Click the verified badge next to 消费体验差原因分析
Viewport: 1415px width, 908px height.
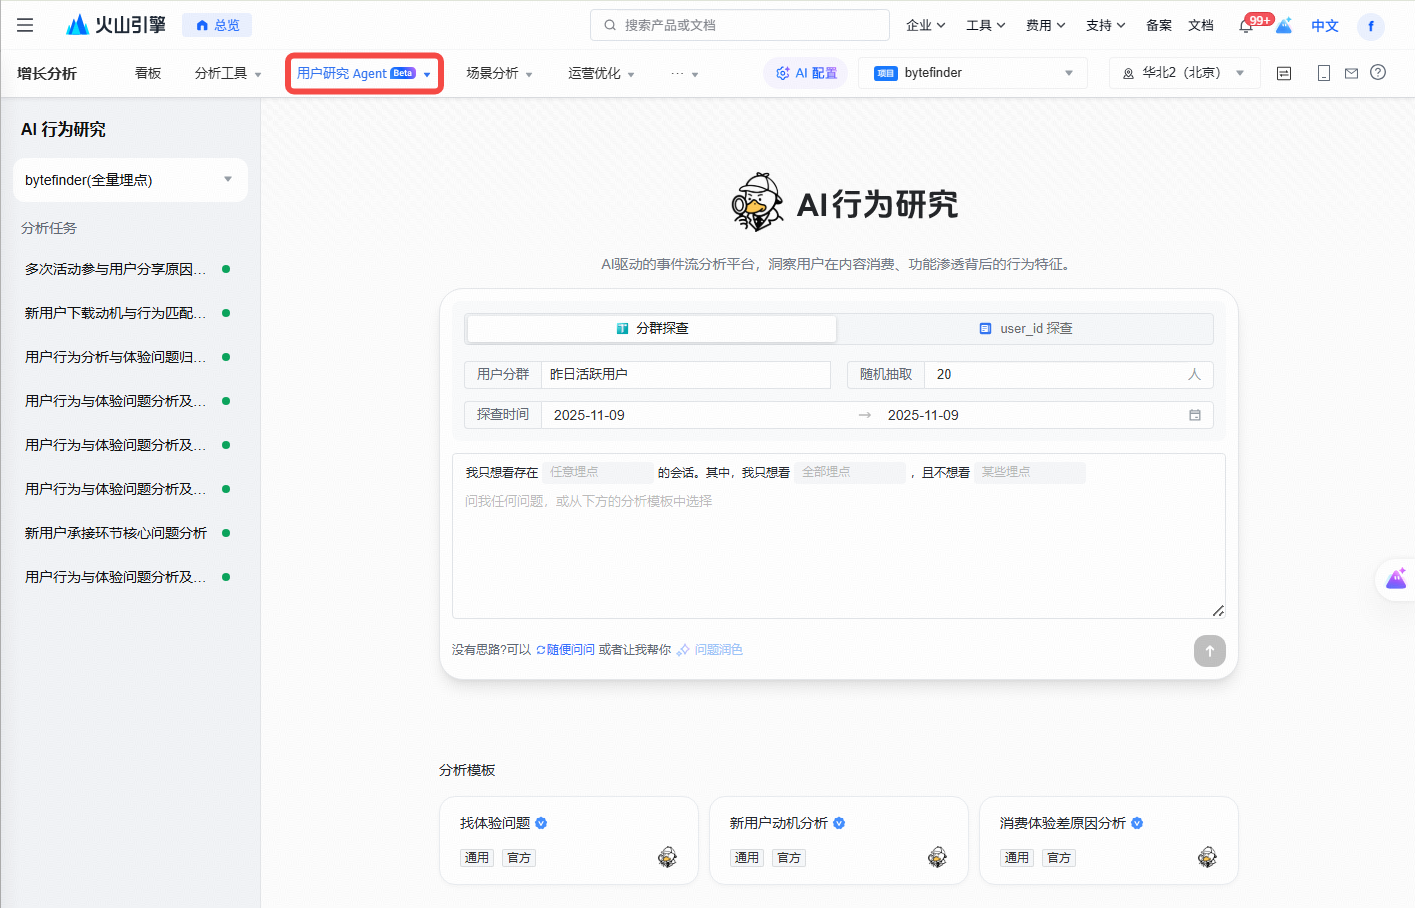pos(1137,823)
